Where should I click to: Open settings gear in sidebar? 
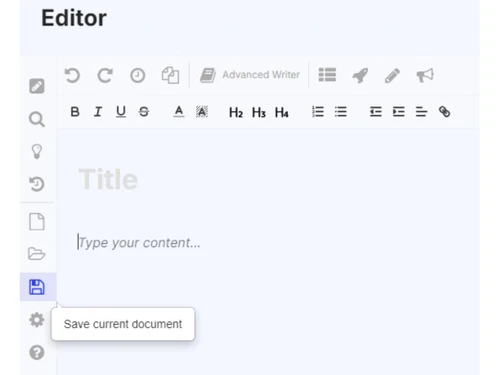pyautogui.click(x=37, y=320)
